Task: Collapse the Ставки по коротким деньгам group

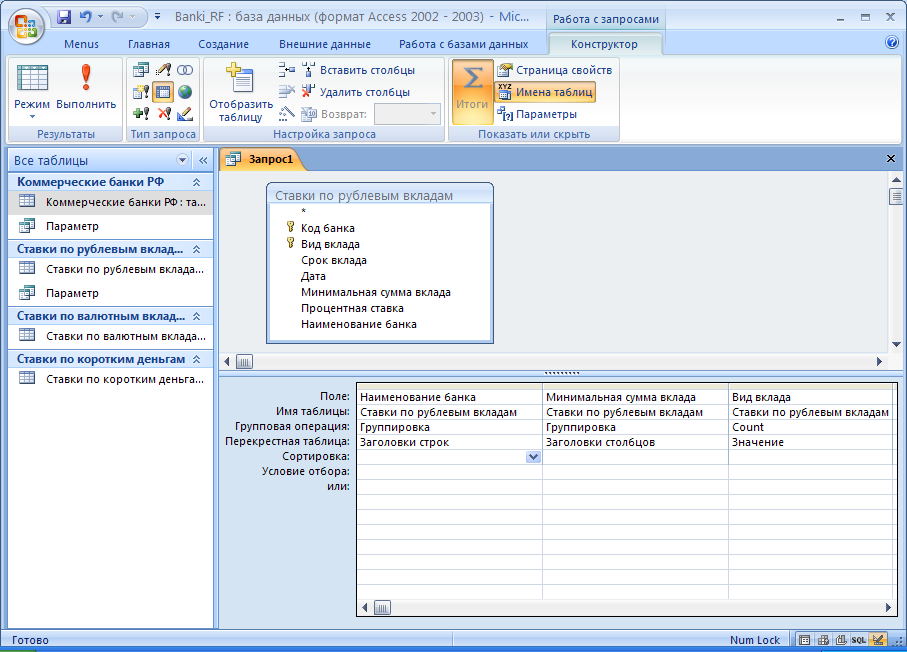Action: click(197, 359)
